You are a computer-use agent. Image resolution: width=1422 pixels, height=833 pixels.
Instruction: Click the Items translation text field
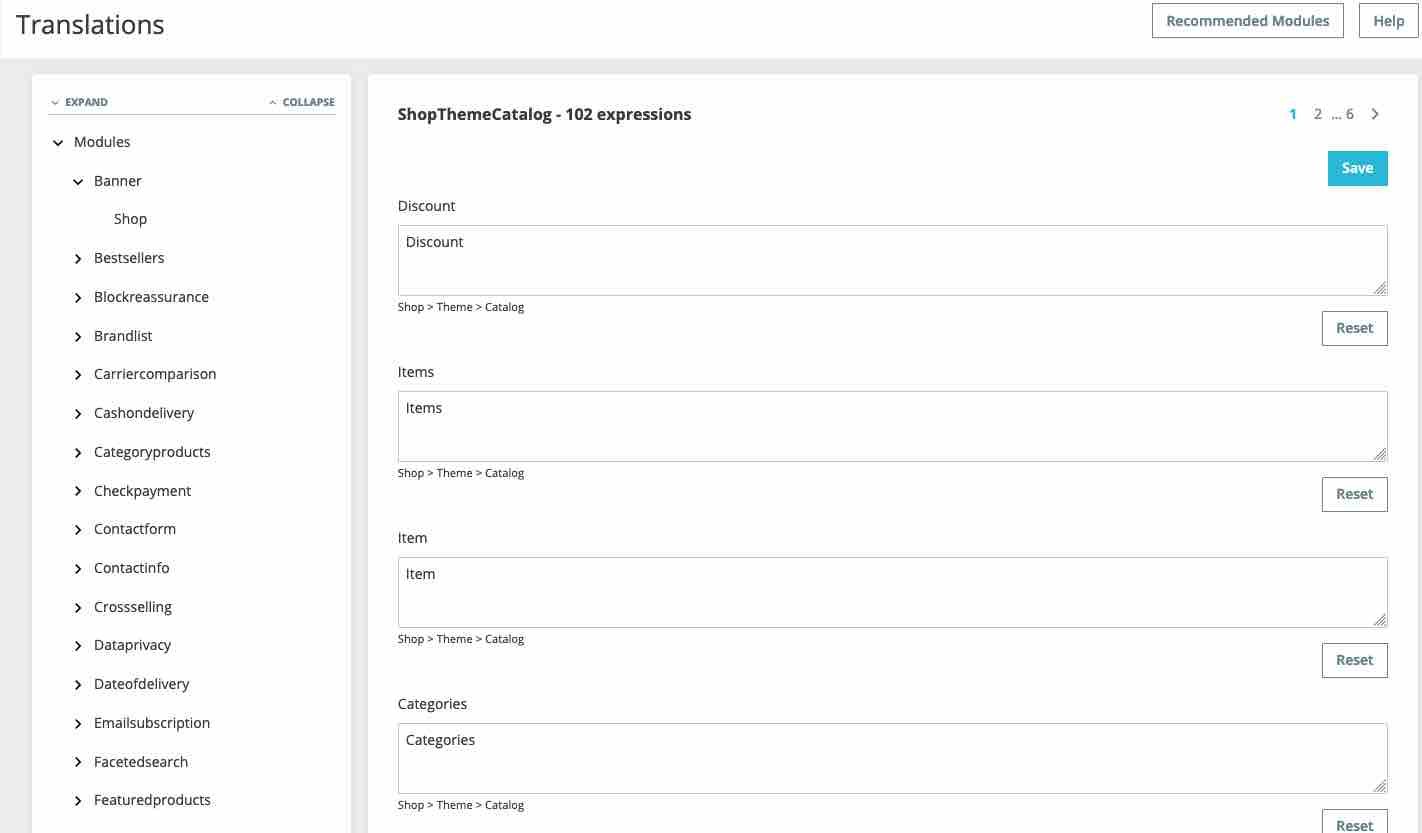(x=892, y=426)
